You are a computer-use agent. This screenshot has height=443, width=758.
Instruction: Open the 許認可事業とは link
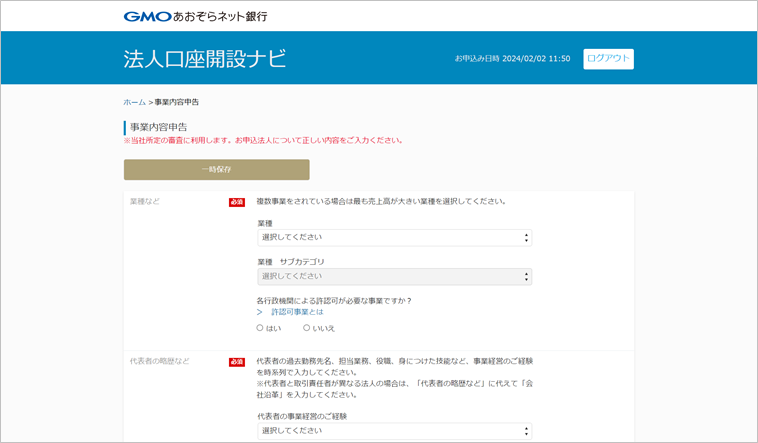(297, 312)
